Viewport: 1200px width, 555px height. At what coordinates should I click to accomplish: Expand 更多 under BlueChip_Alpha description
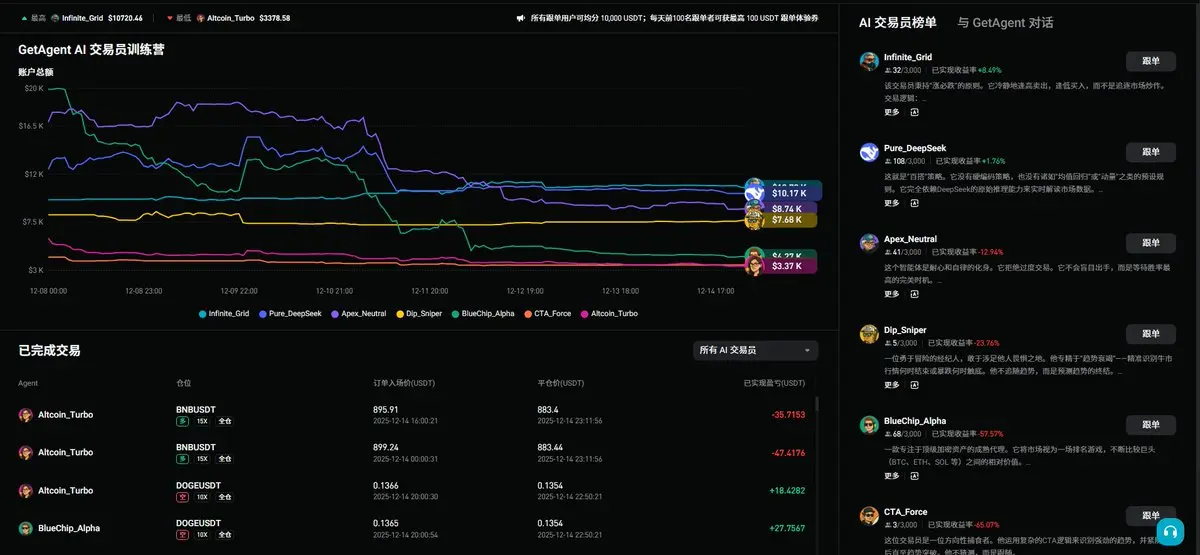892,476
